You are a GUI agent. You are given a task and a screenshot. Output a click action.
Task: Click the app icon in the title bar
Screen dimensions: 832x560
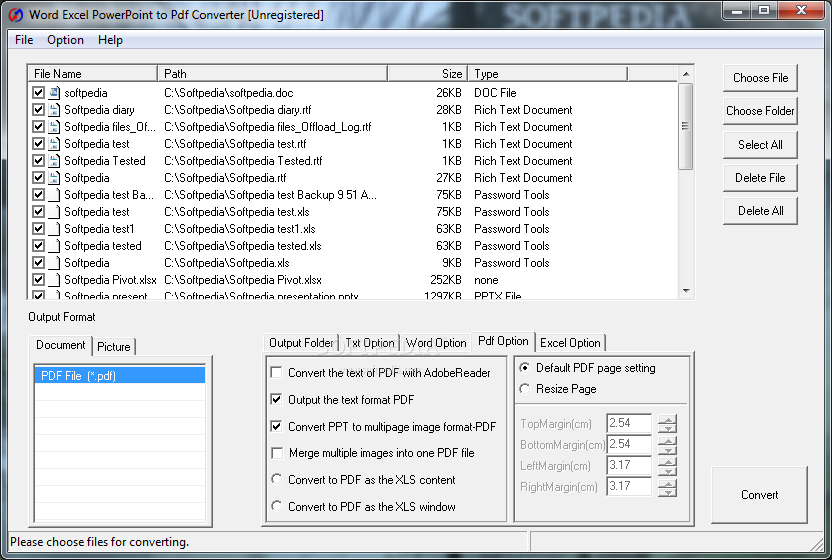tap(15, 15)
